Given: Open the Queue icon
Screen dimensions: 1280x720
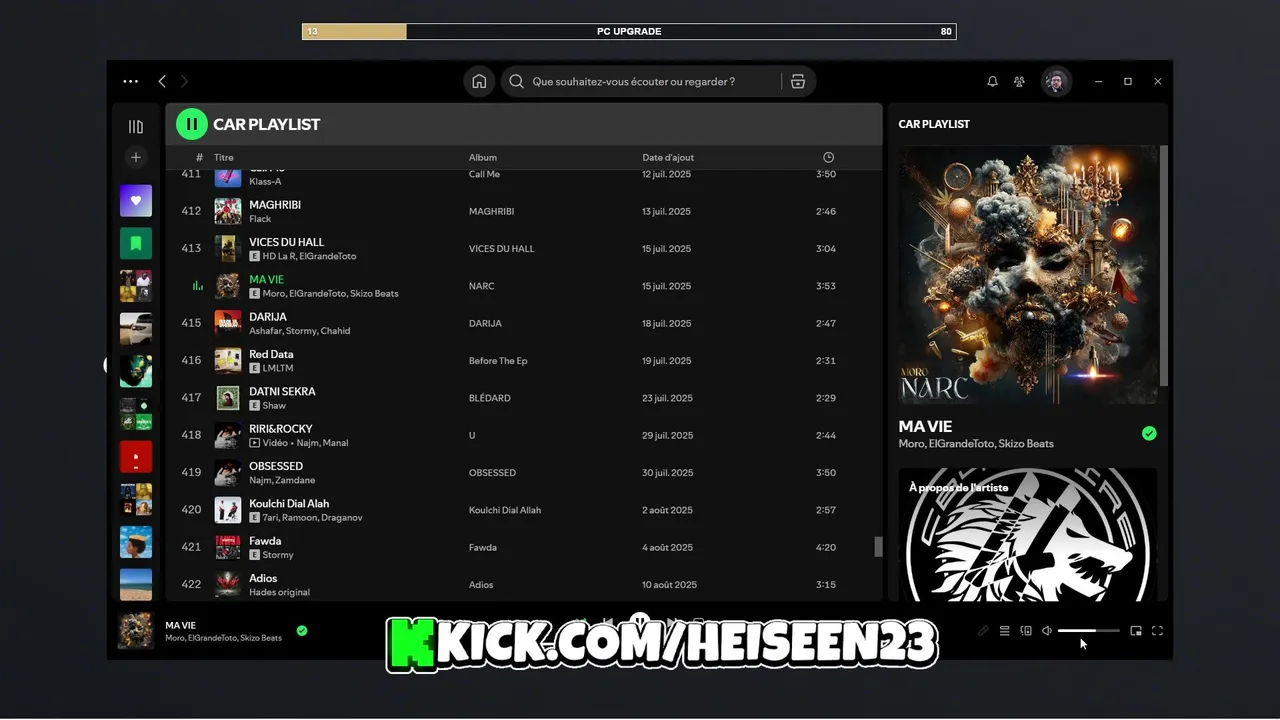Looking at the screenshot, I should (1005, 631).
